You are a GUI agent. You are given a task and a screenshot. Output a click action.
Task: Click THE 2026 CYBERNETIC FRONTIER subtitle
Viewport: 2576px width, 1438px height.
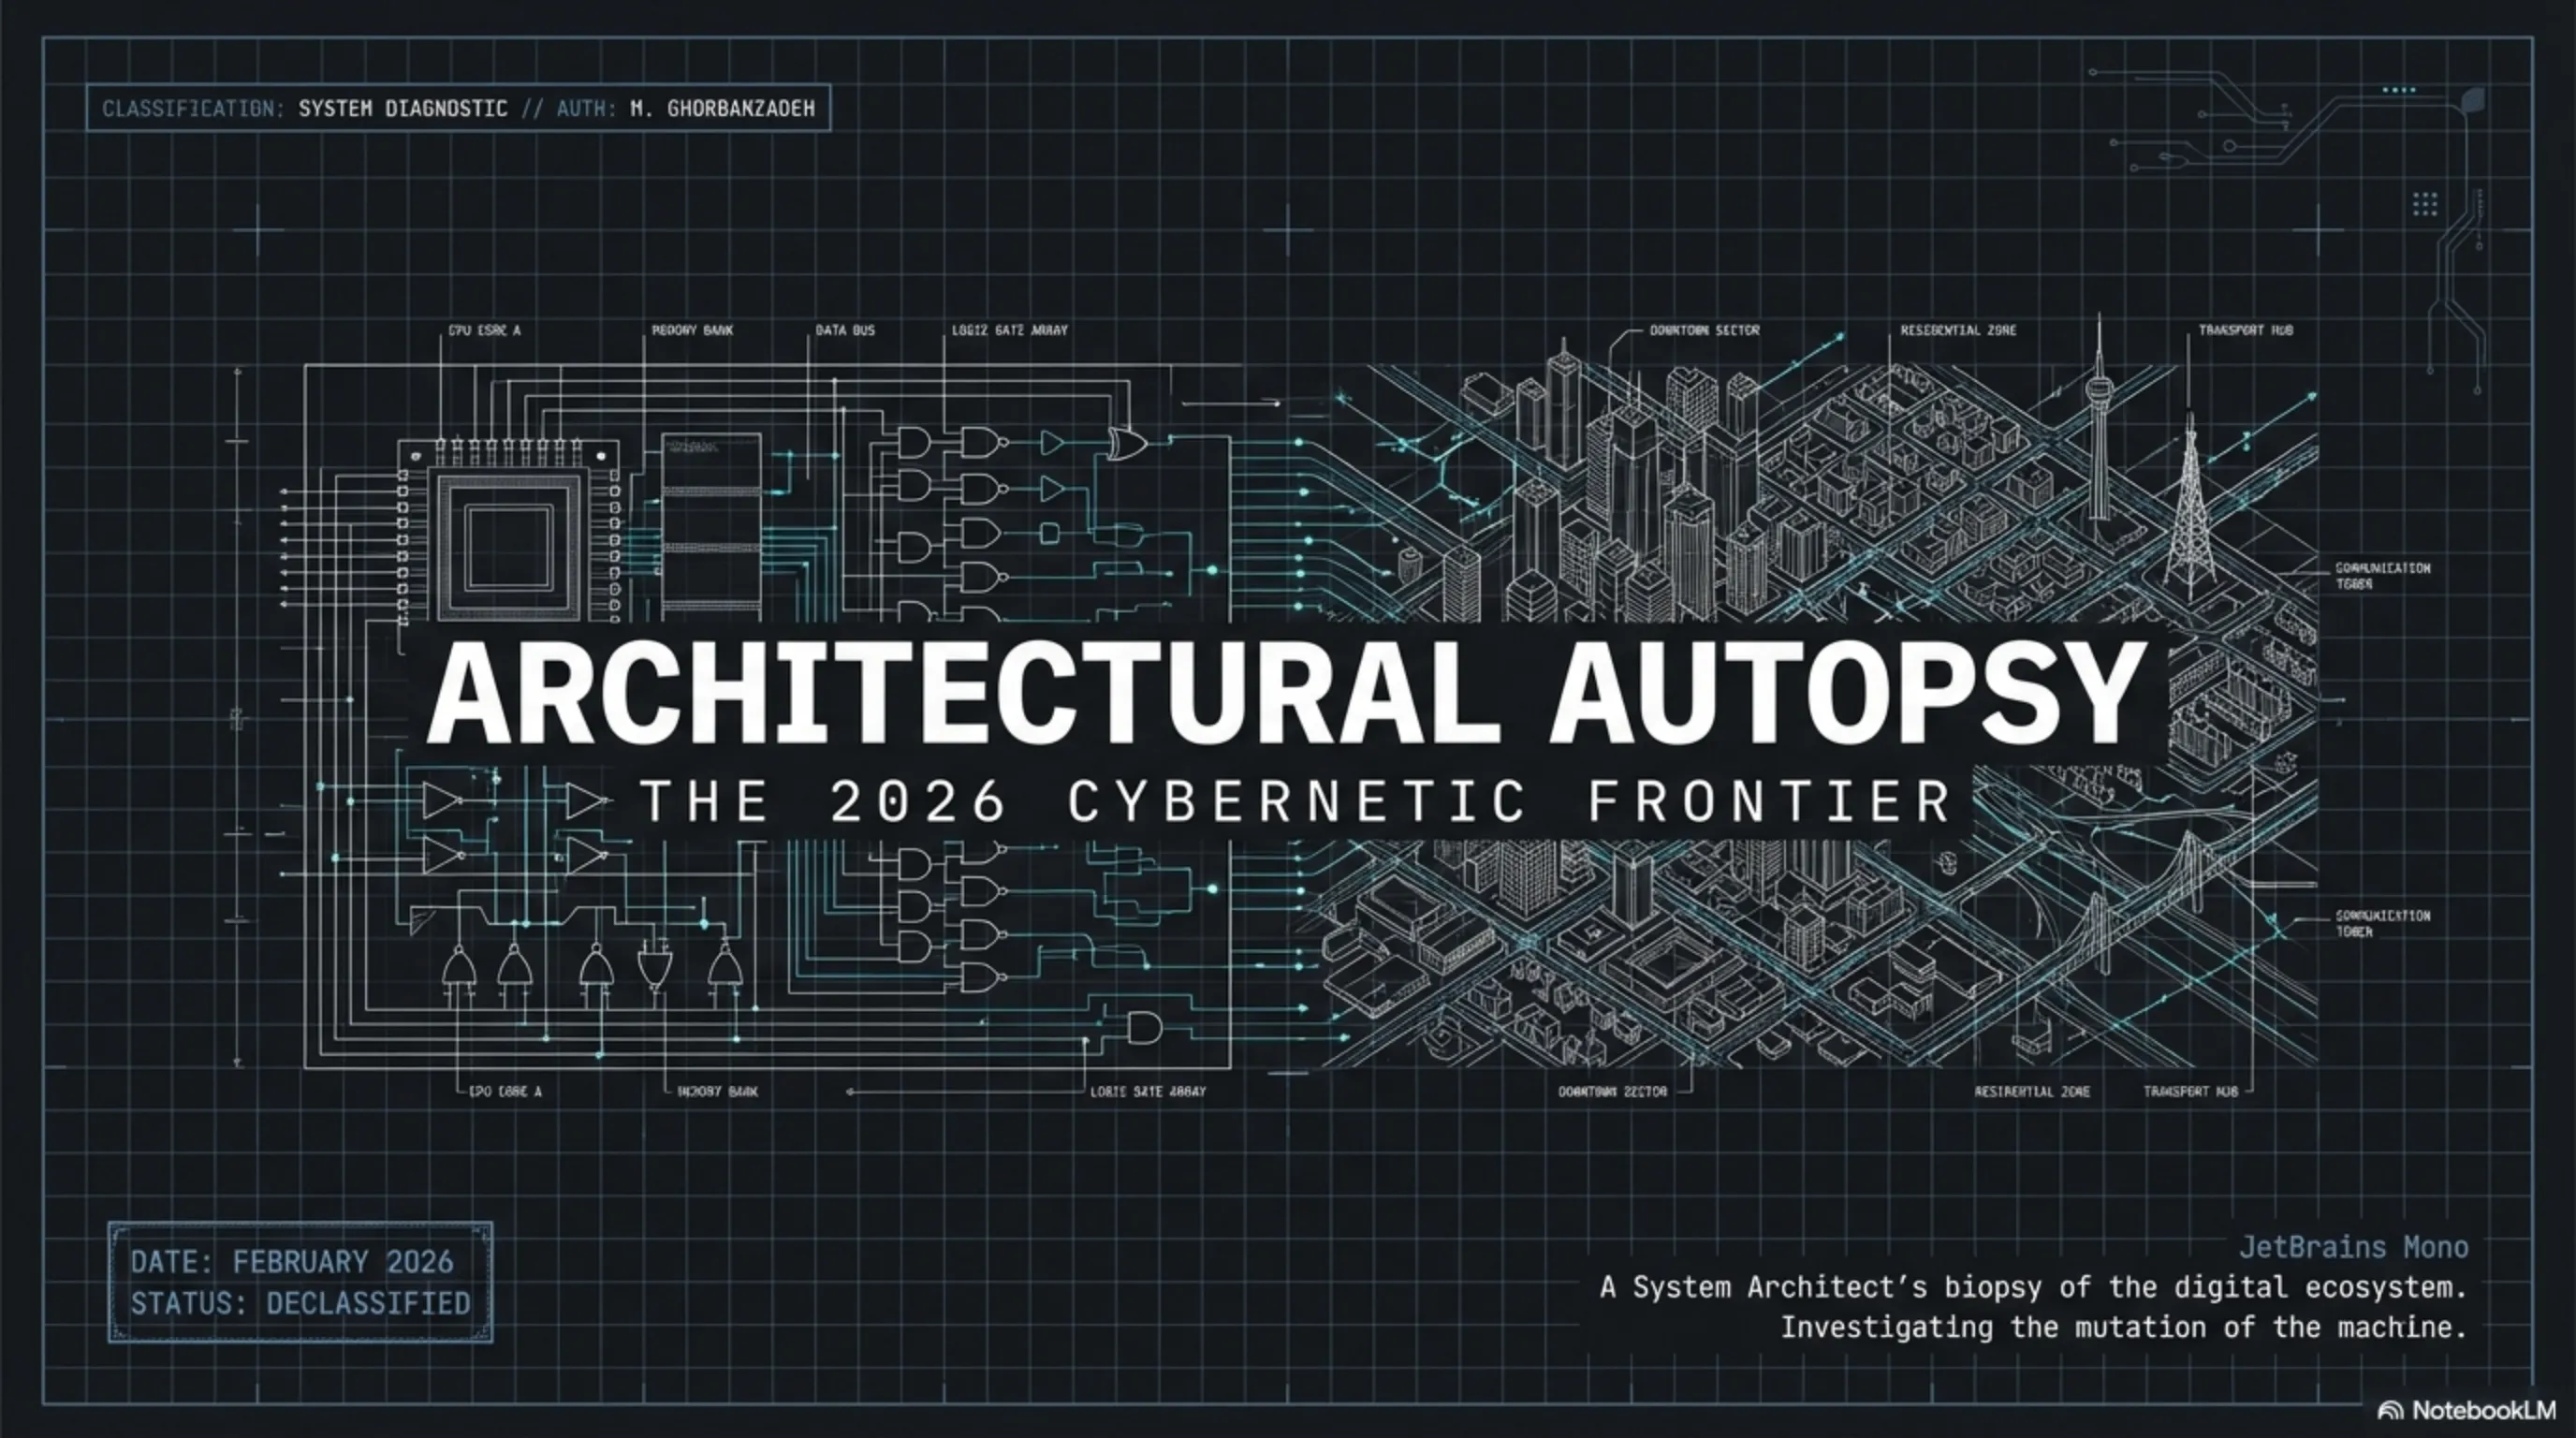(1296, 802)
